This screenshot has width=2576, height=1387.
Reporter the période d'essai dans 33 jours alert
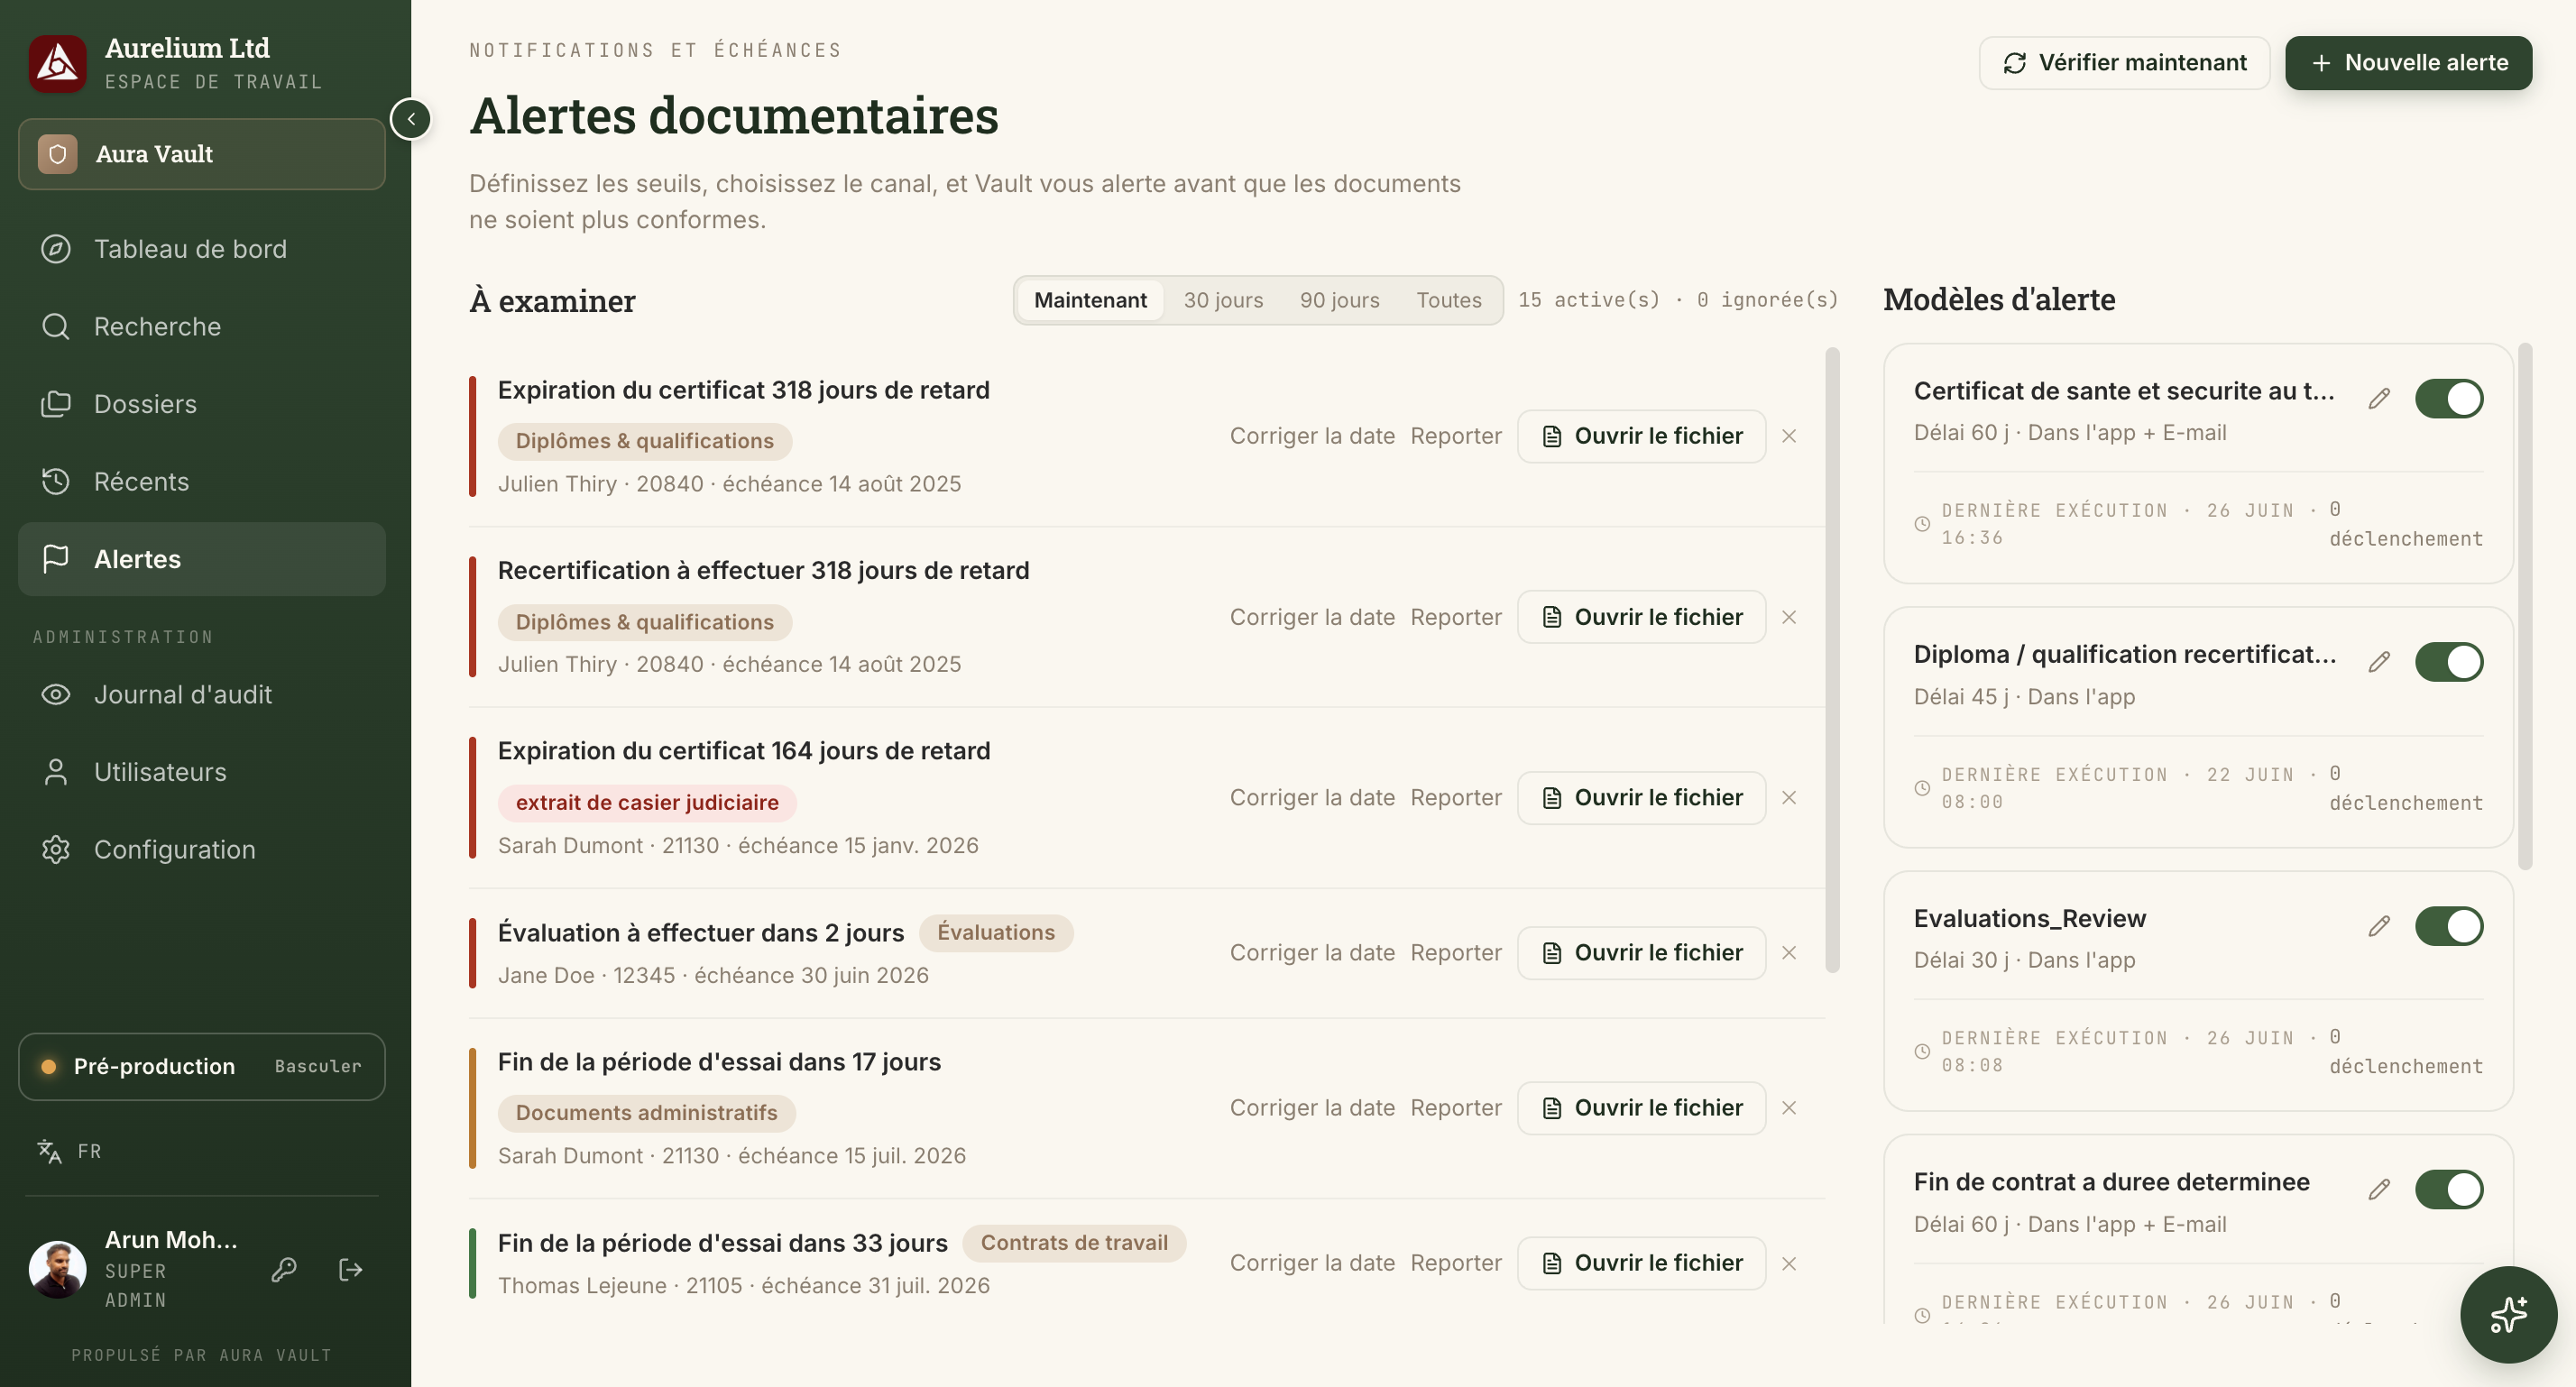point(1456,1263)
